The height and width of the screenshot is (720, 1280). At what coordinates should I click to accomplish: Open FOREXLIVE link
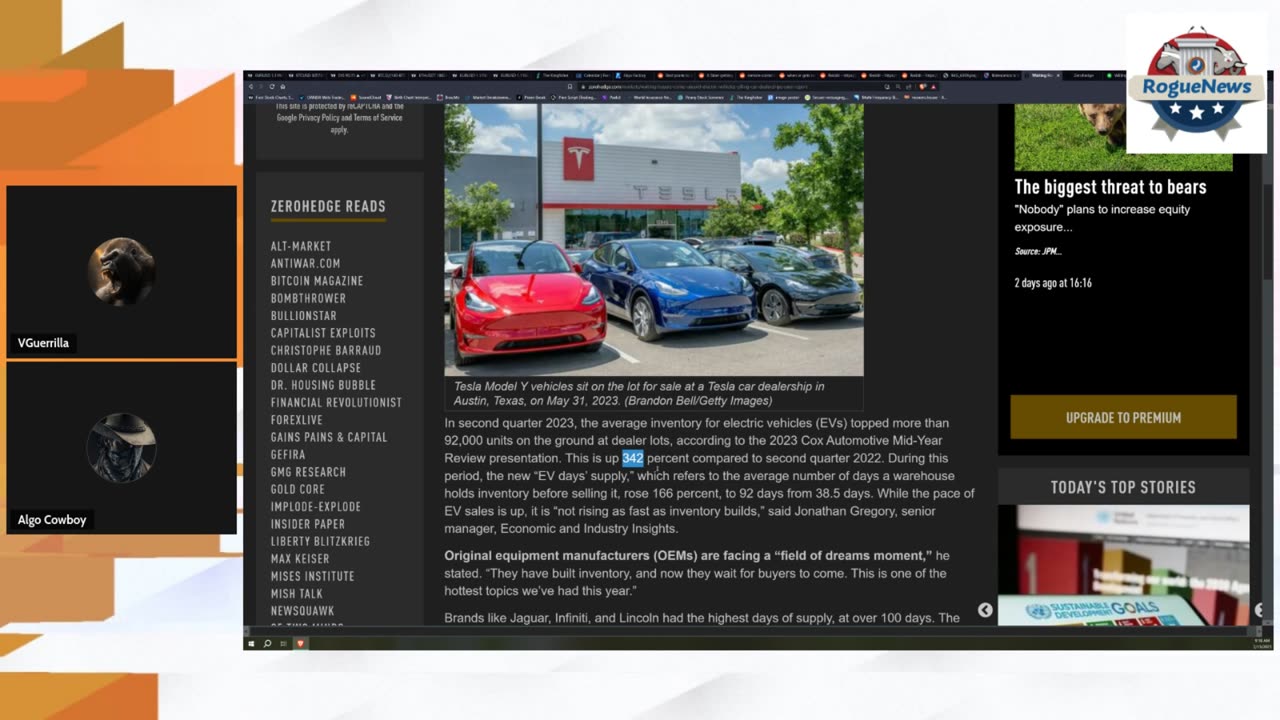pos(296,420)
